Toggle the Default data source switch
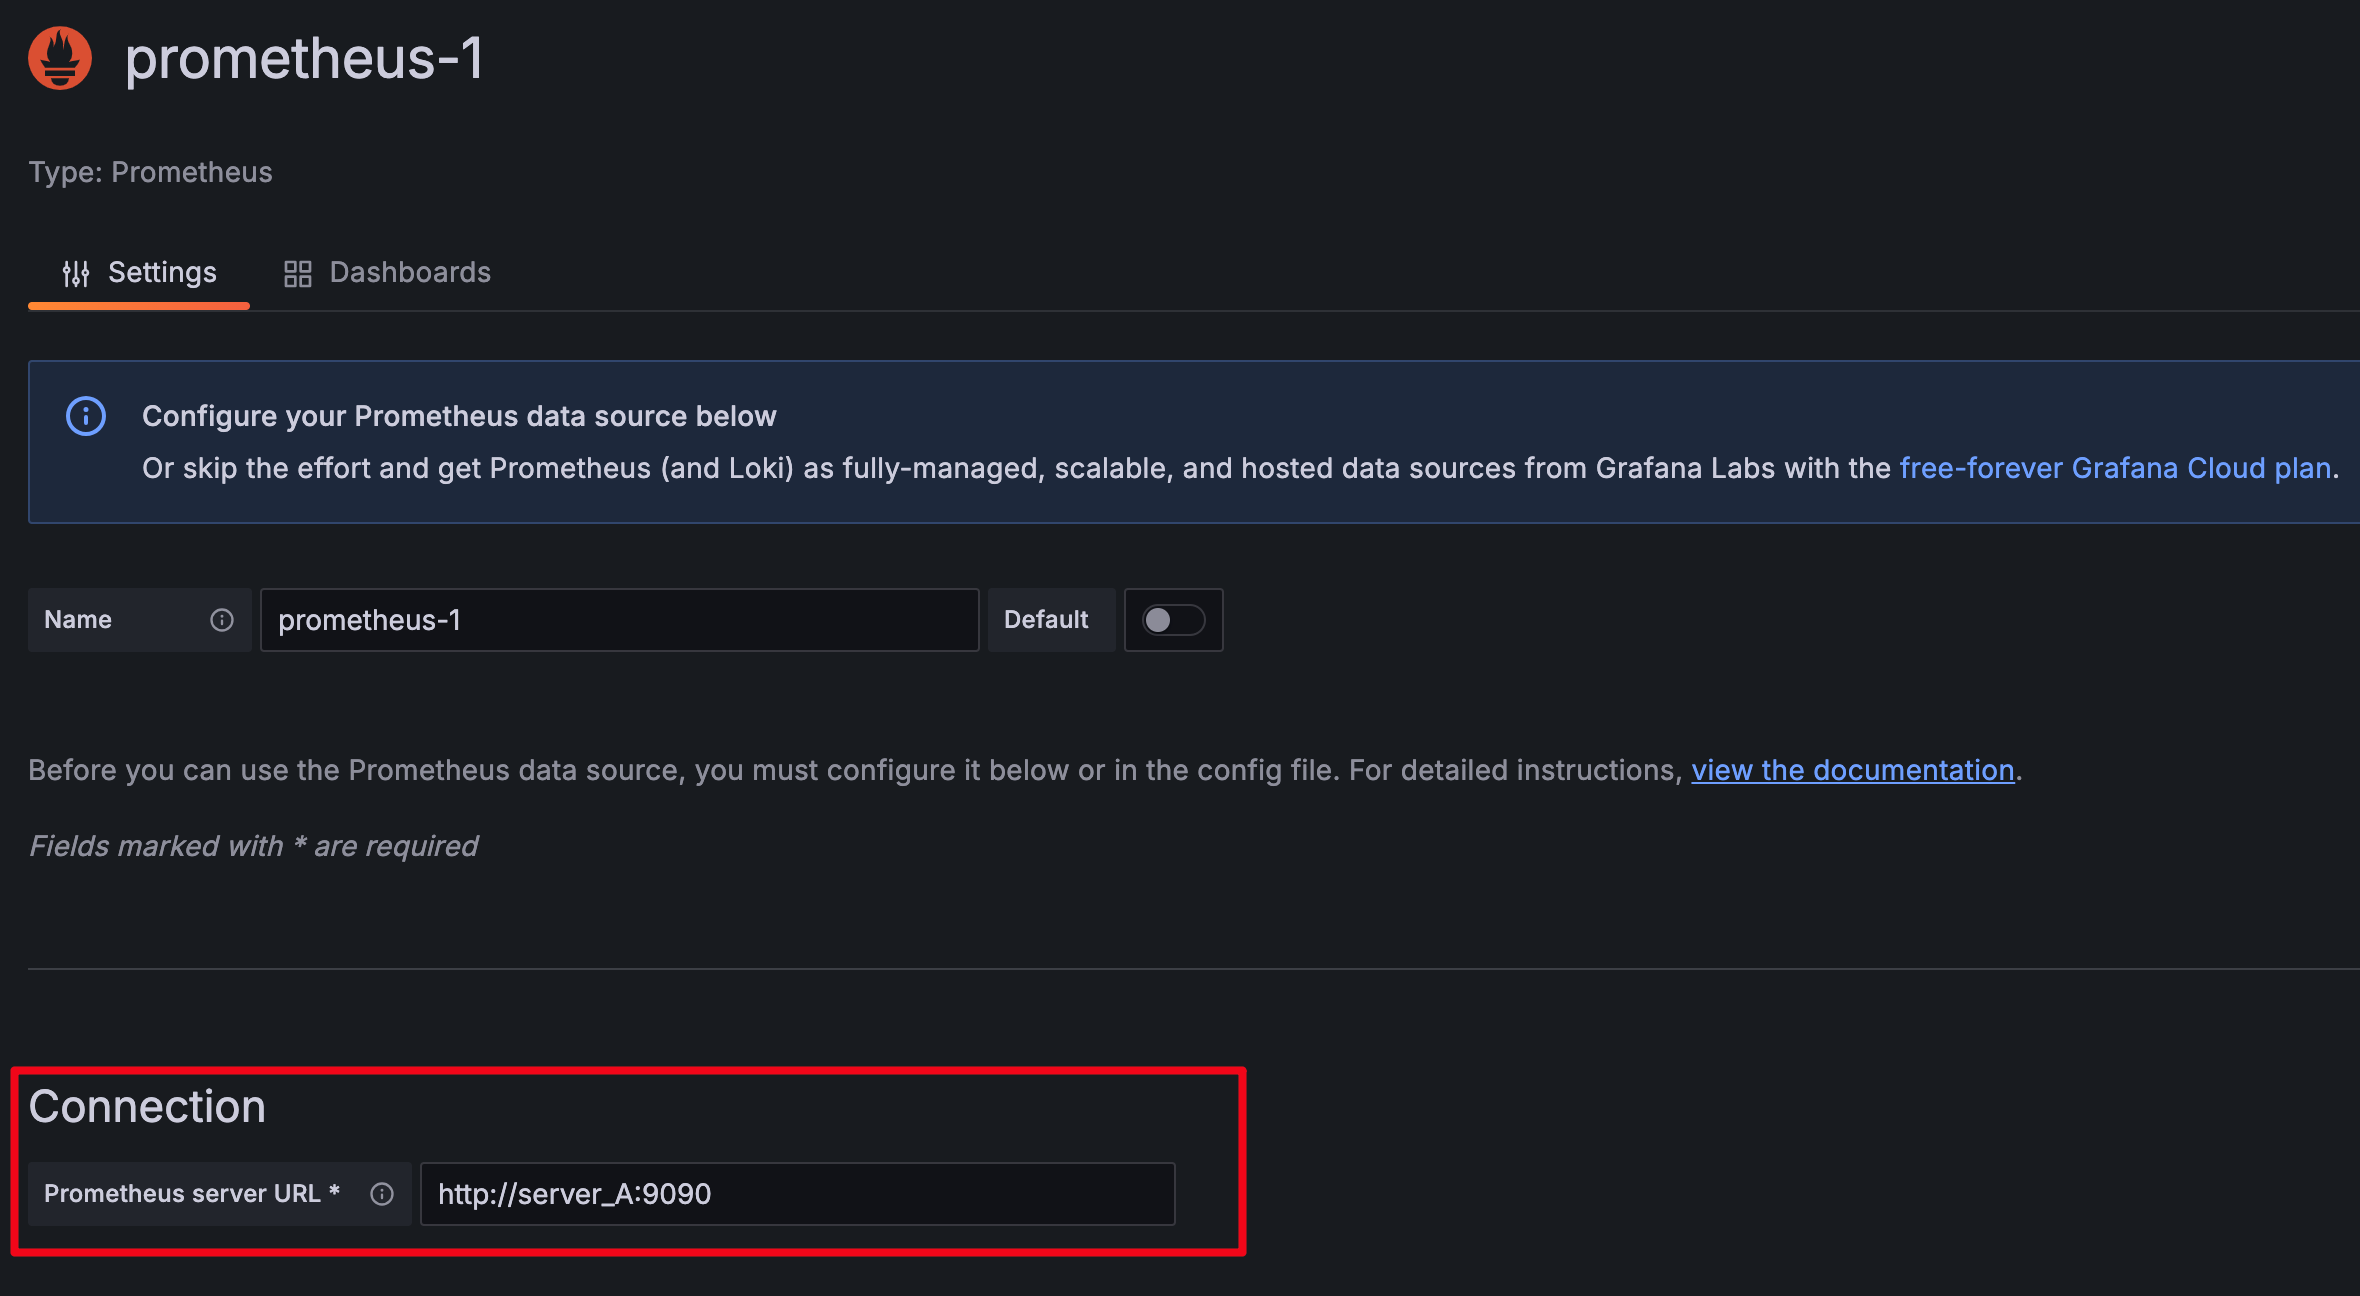 (1174, 620)
